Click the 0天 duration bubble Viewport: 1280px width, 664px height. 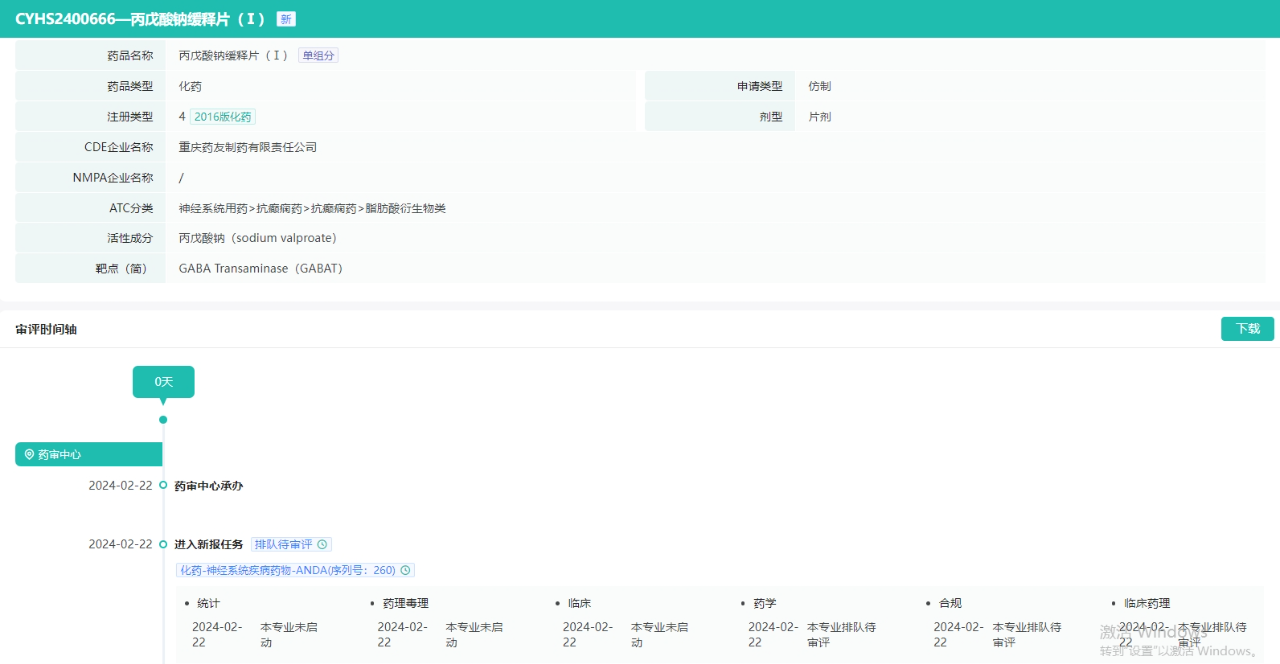[163, 382]
